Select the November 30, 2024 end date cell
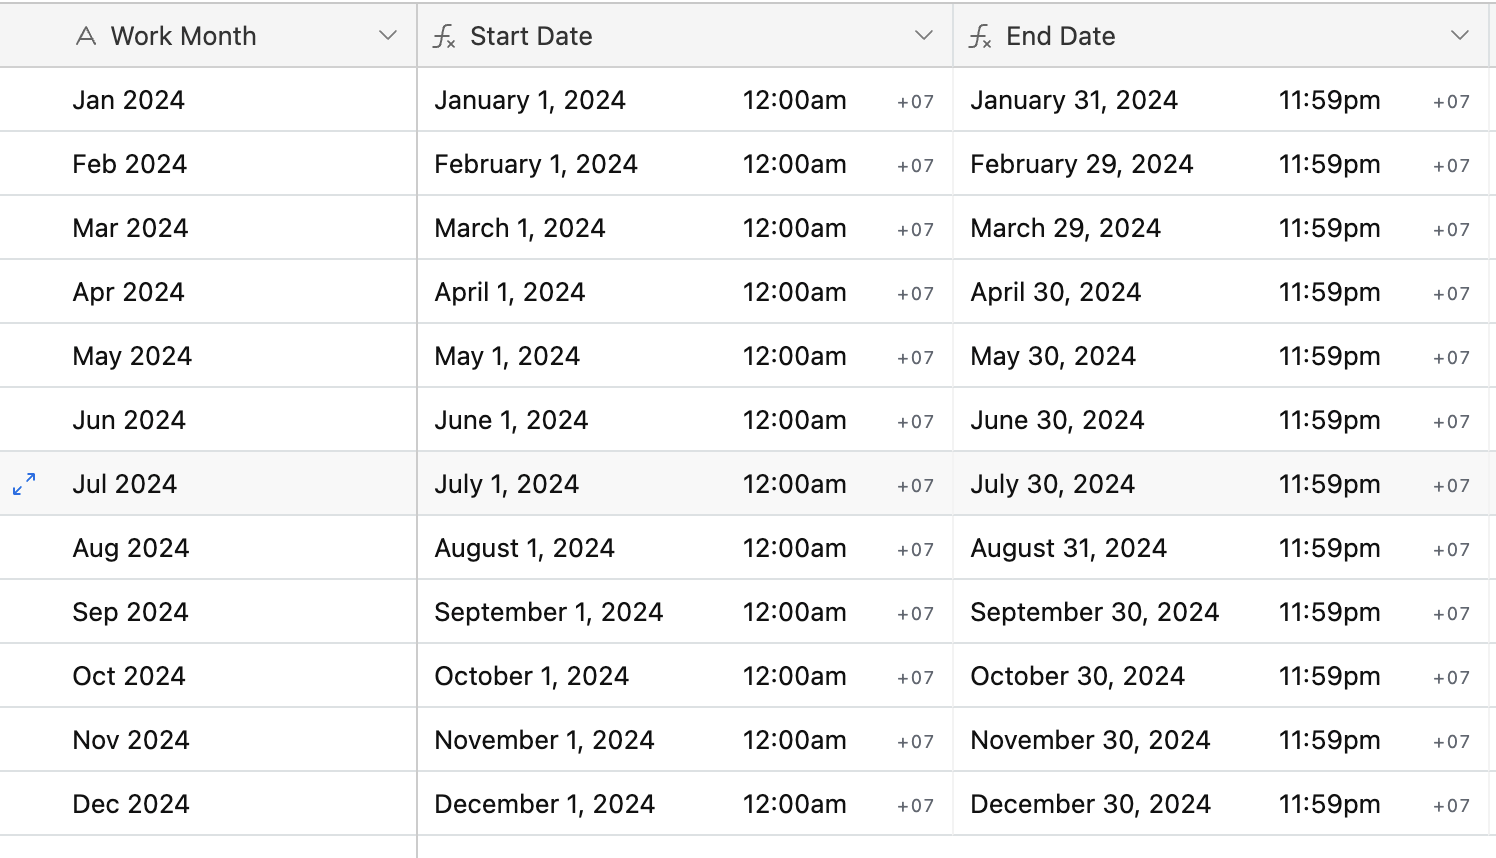The height and width of the screenshot is (858, 1496). tap(1221, 740)
